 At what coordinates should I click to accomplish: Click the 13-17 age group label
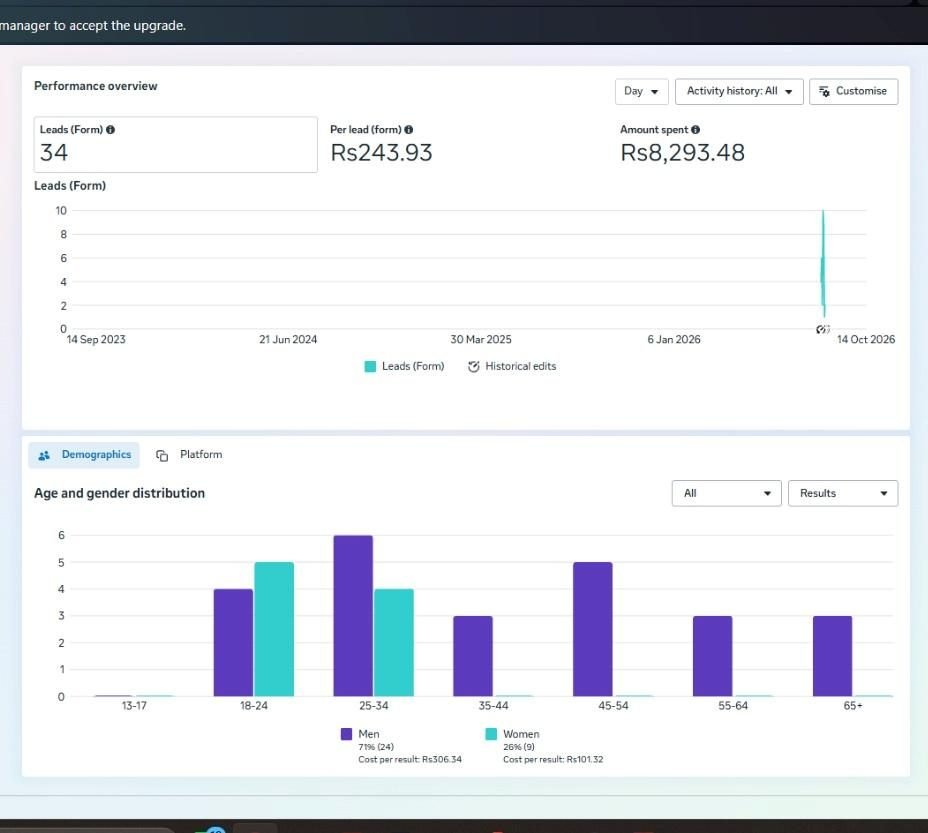tap(134, 706)
